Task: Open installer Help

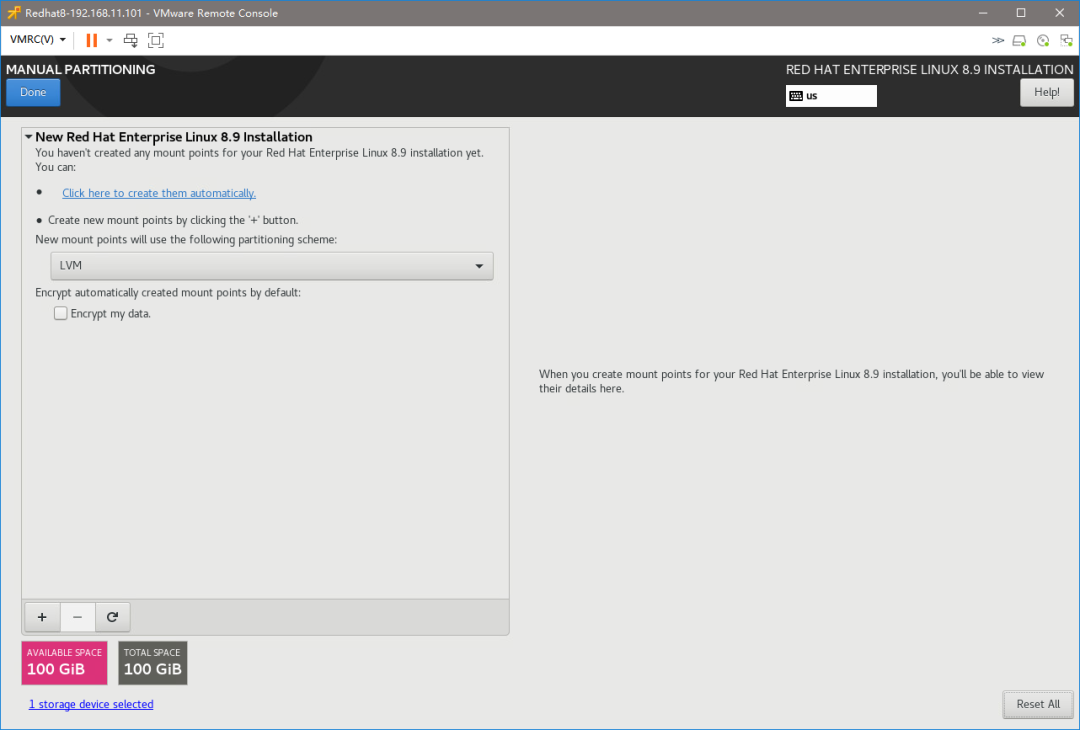Action: pyautogui.click(x=1046, y=92)
